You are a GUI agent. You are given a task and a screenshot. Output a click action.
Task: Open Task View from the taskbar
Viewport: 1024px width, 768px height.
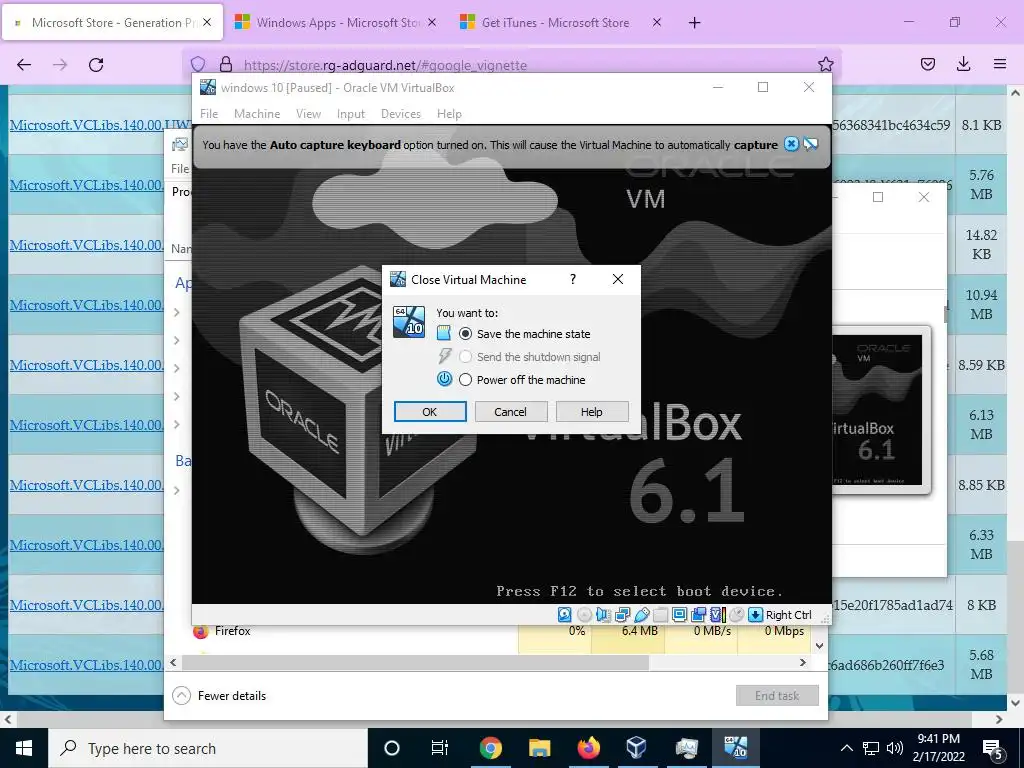point(440,748)
